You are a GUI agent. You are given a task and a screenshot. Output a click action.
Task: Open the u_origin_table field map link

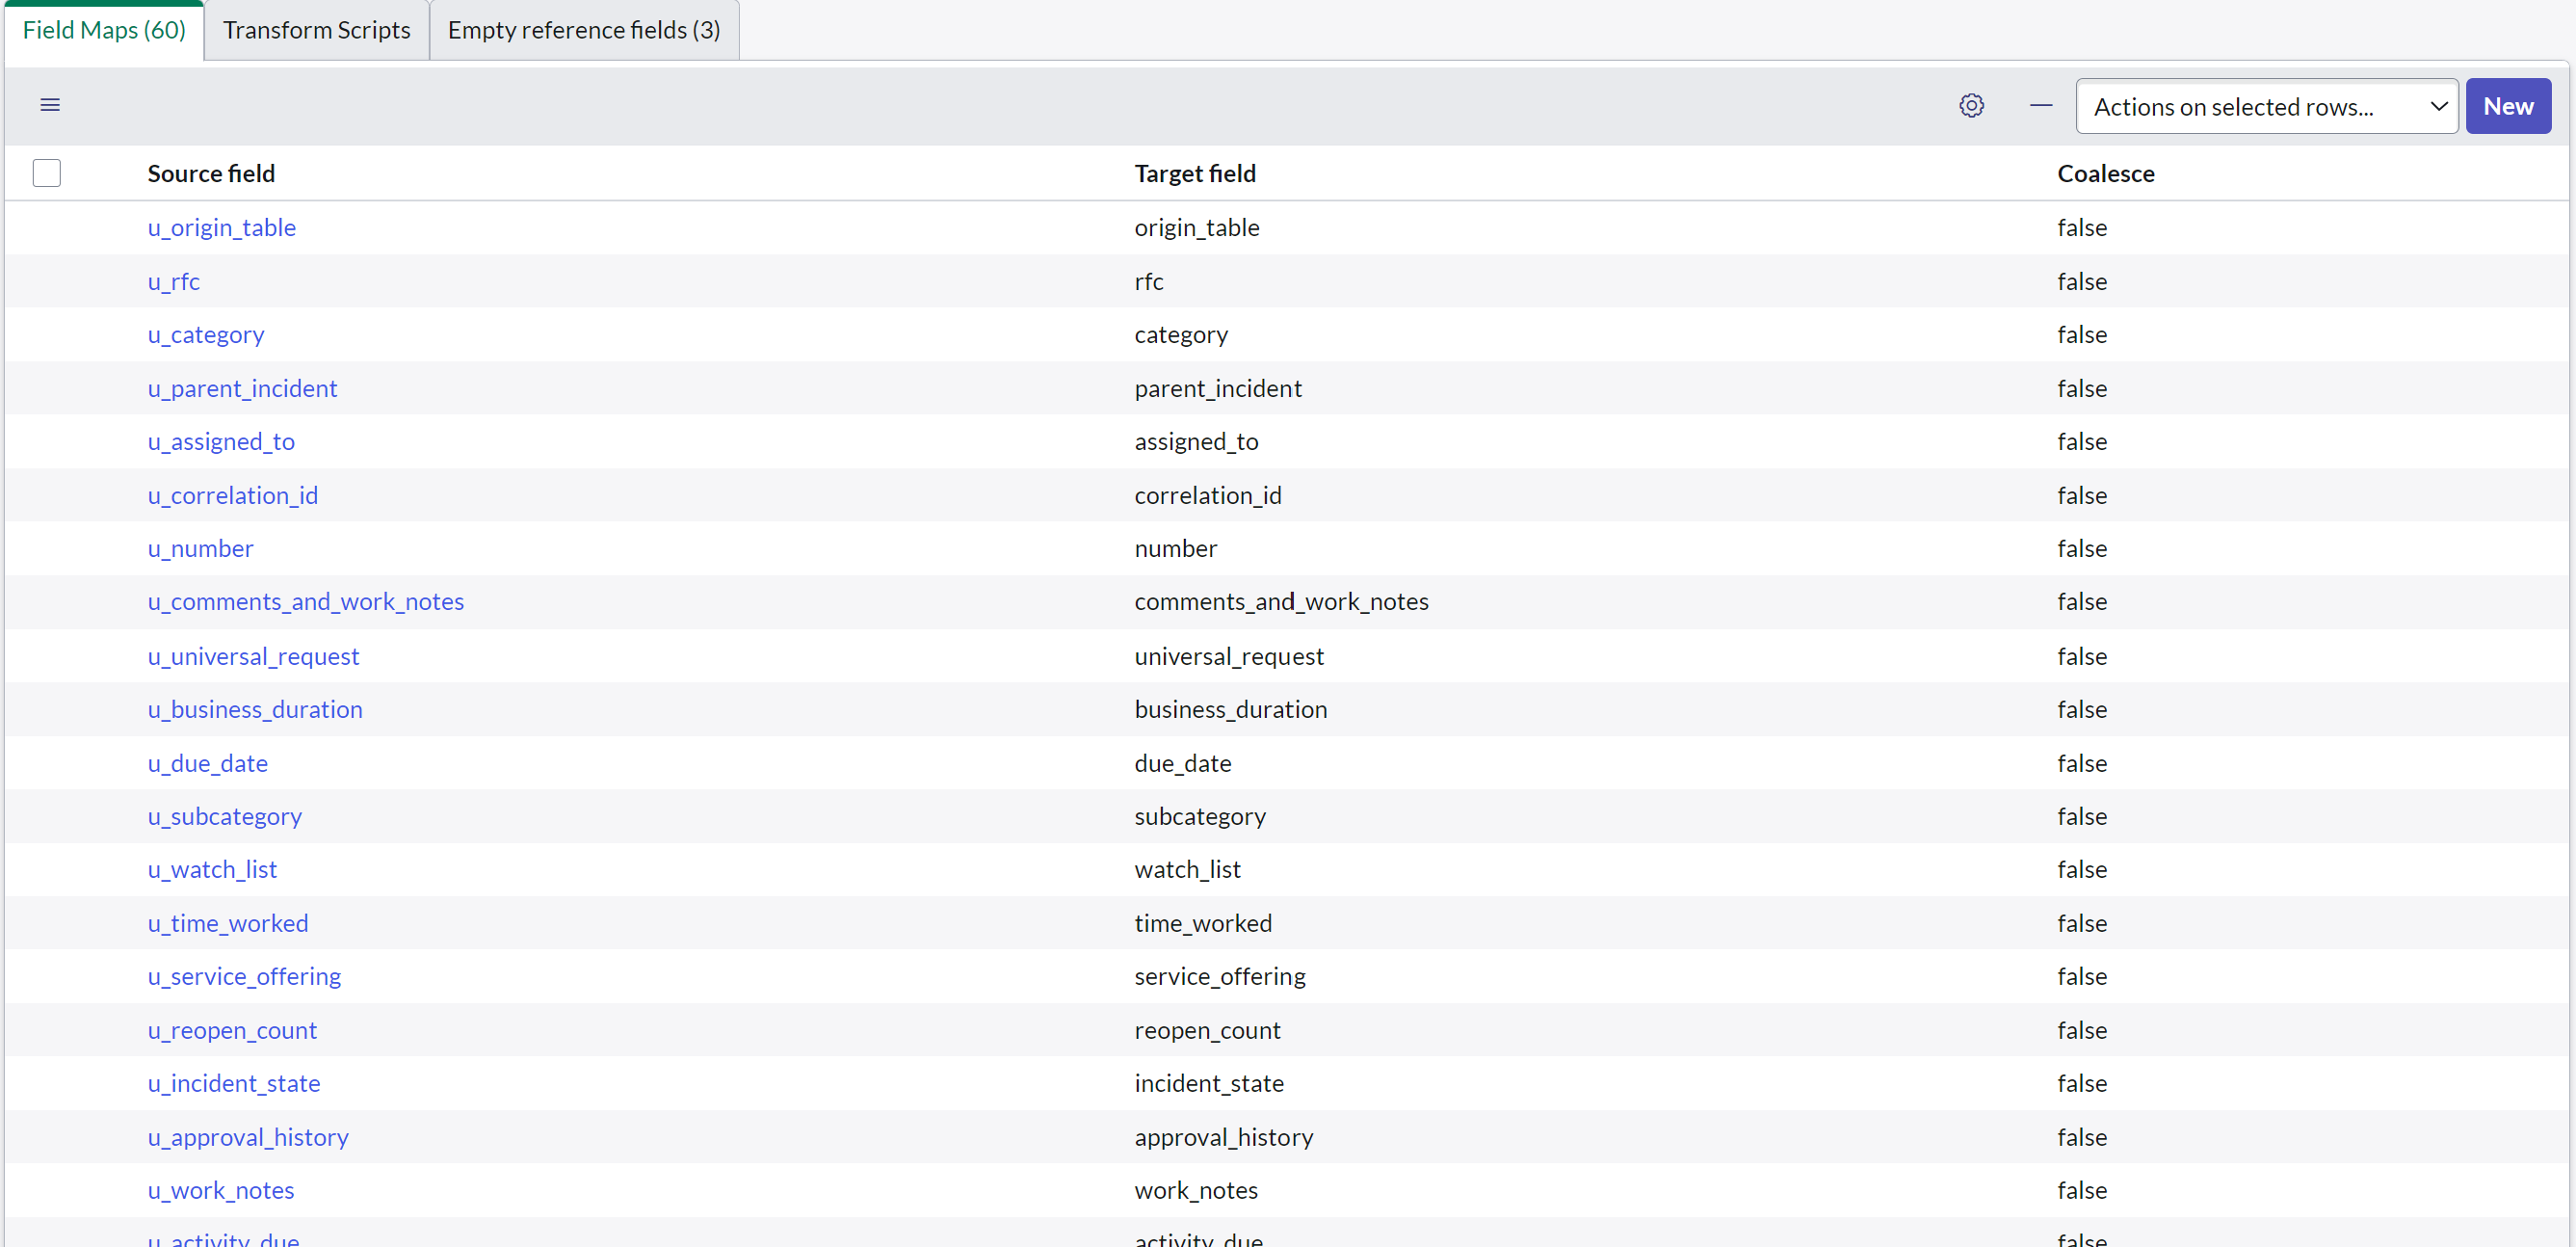[x=221, y=227]
